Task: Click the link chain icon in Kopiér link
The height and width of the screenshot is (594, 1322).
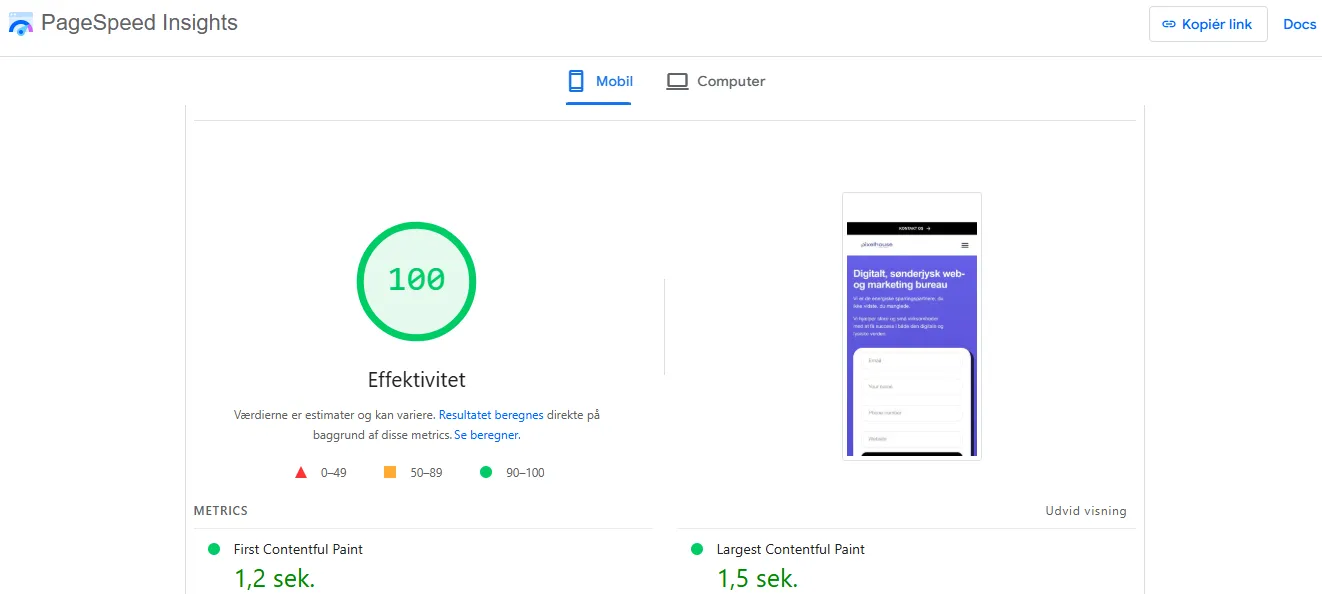Action: pyautogui.click(x=1169, y=24)
